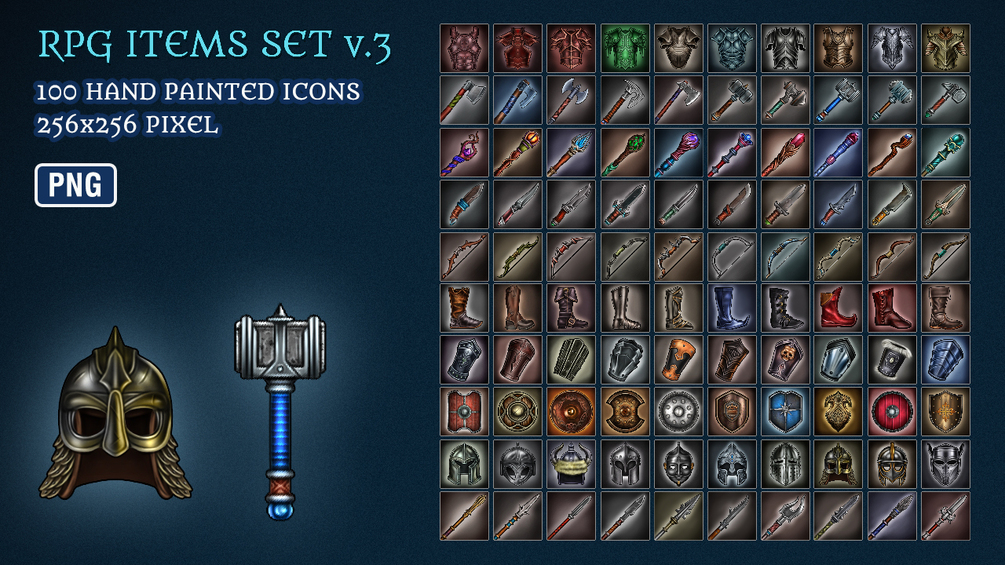1005x565 pixels.
Task: Select the last spear icon in the bottom row
Action: click(x=945, y=516)
